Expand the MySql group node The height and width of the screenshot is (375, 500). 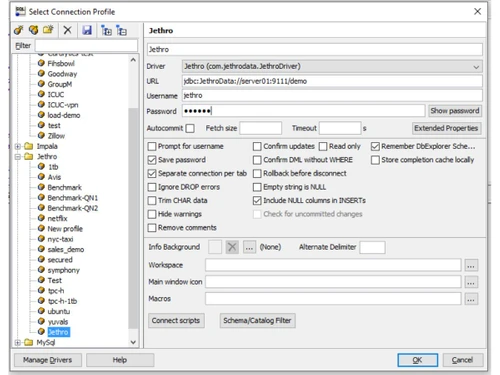point(18,342)
